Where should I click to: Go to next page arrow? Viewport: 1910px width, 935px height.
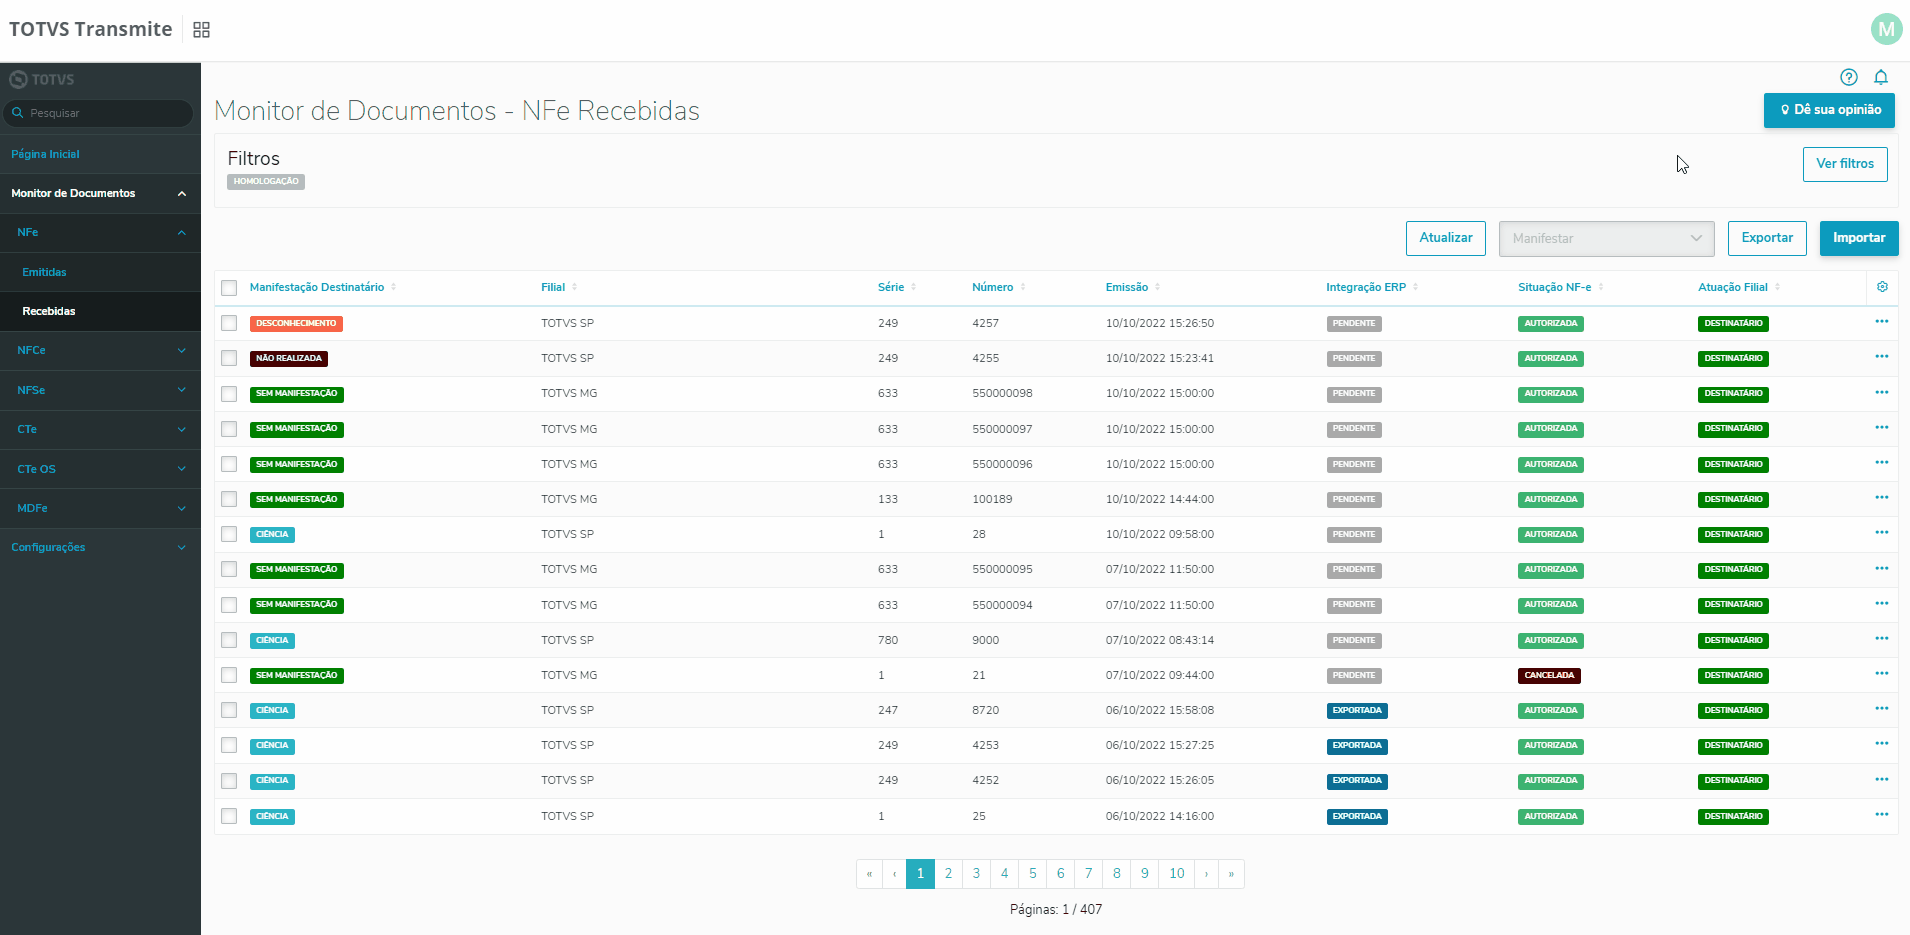(1206, 873)
